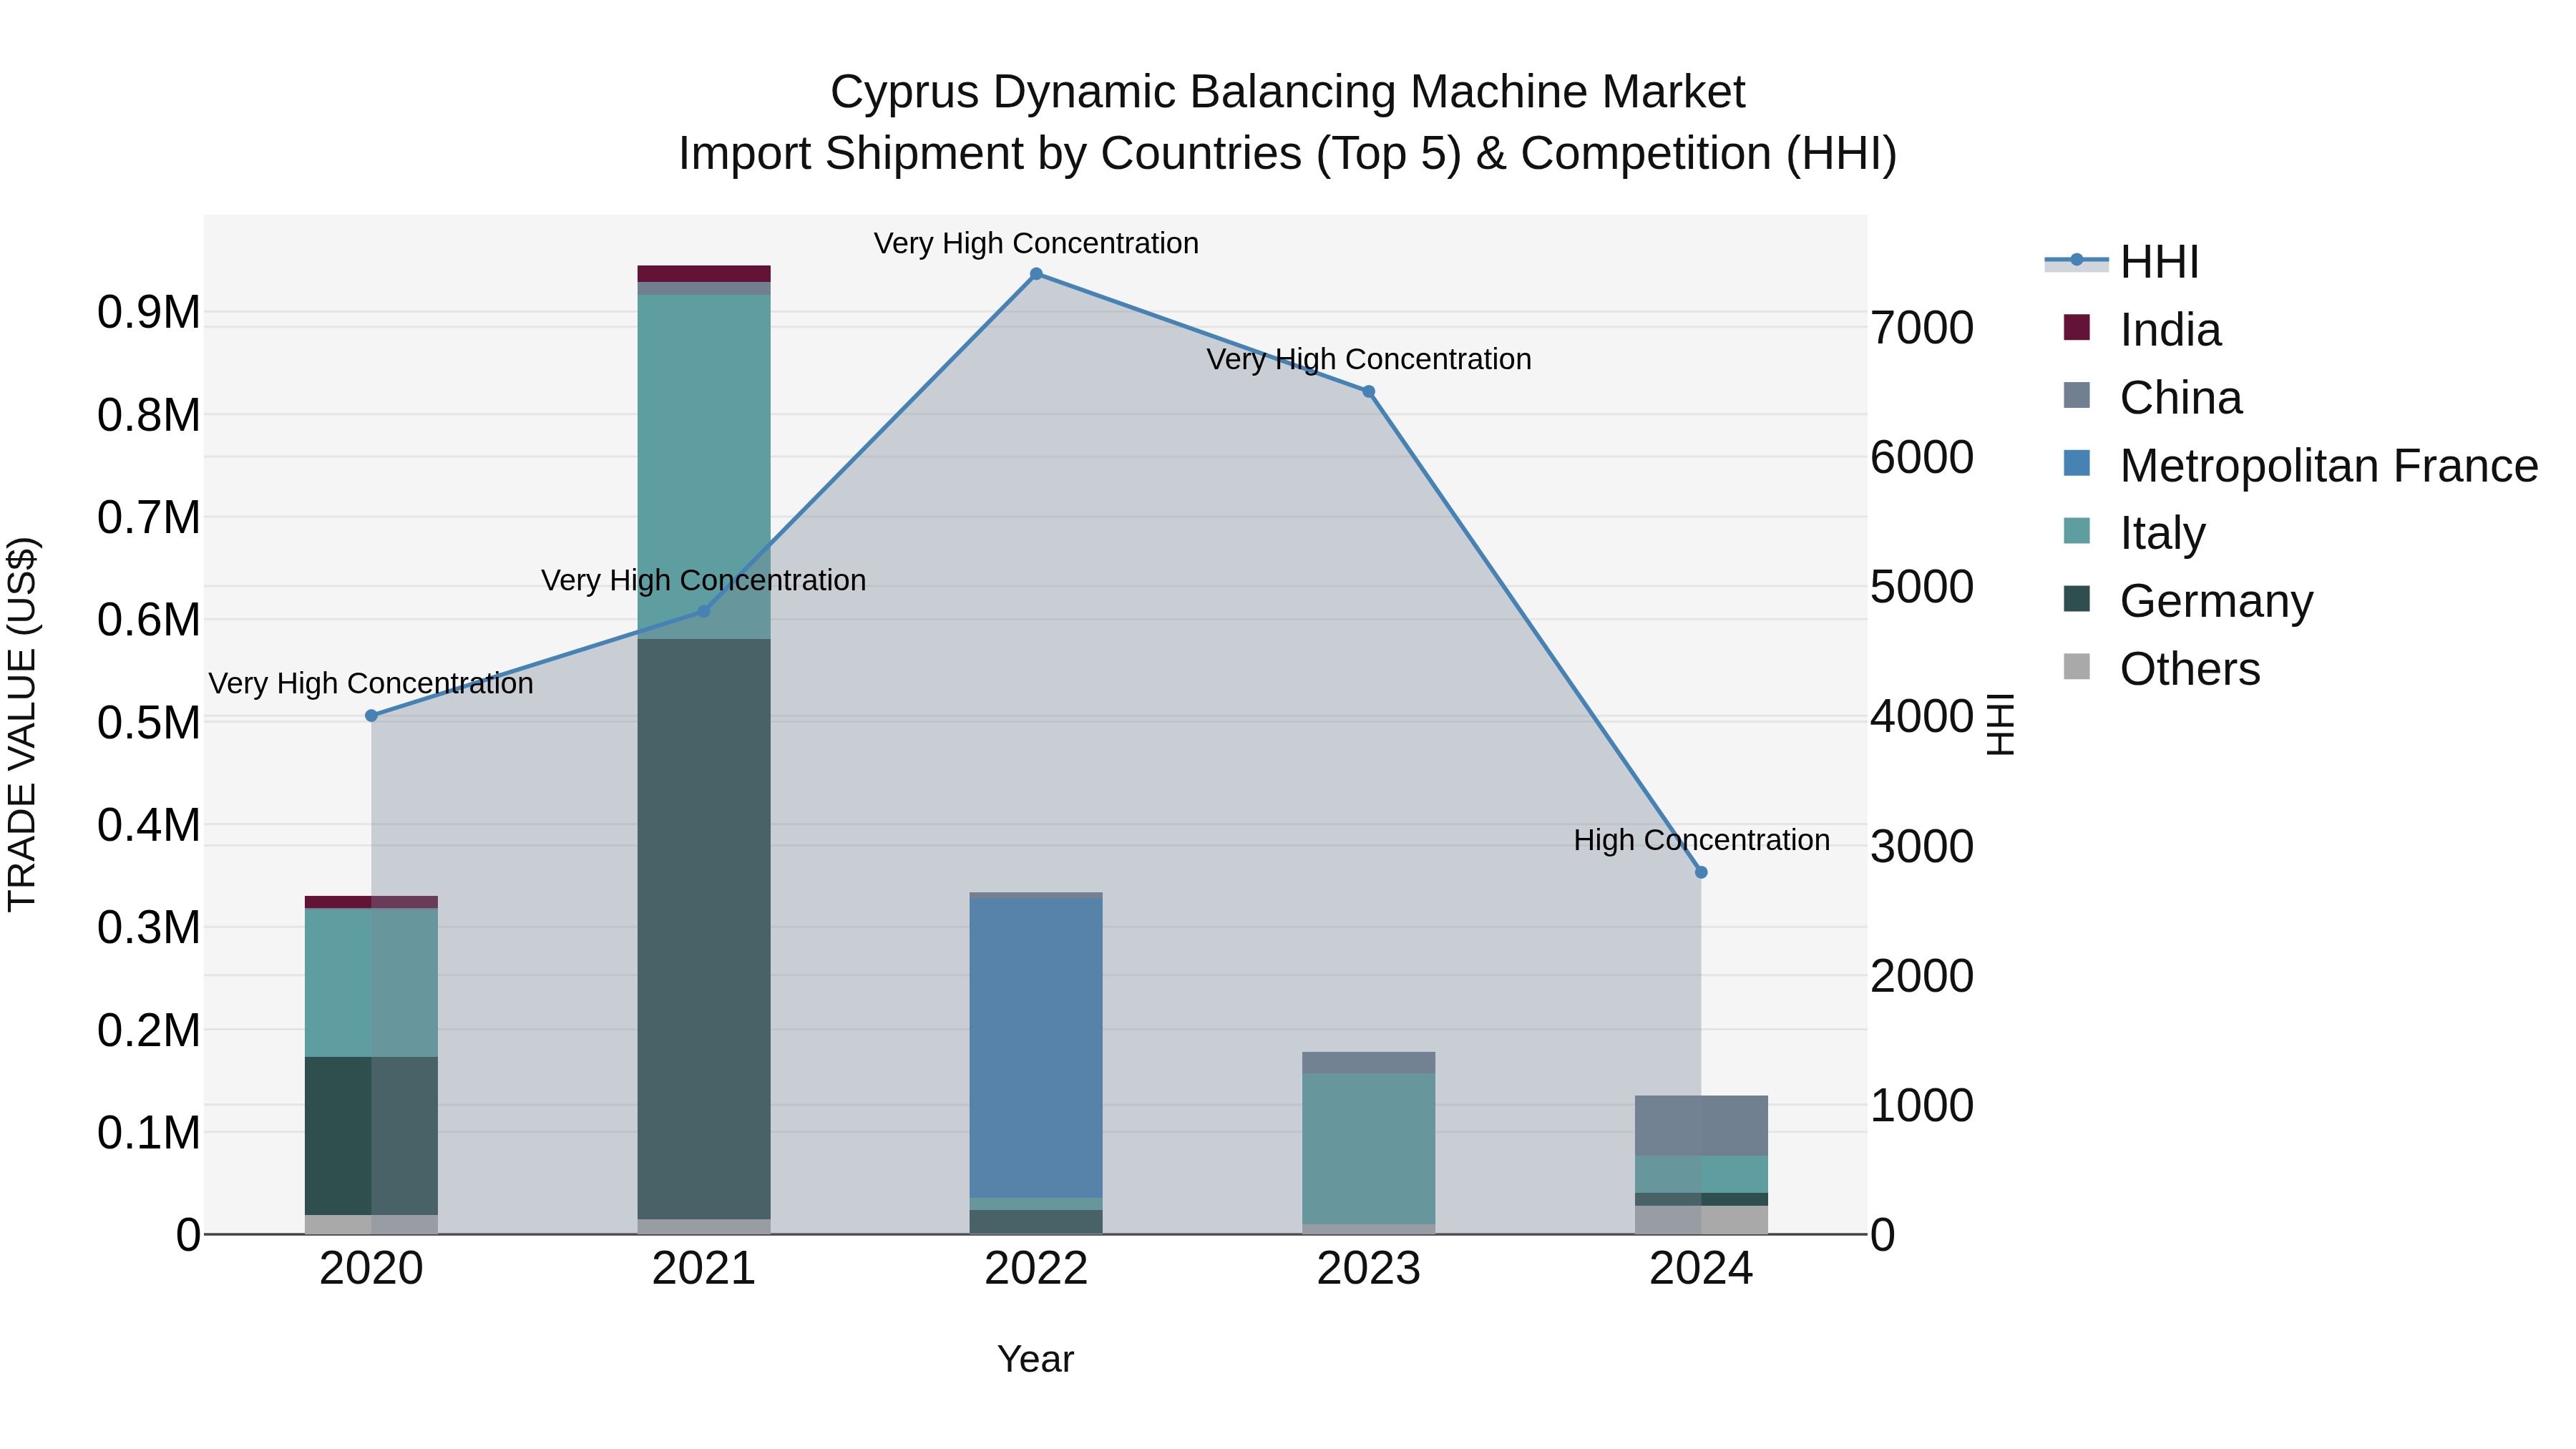Click the Italy legend swatch

point(2076,531)
